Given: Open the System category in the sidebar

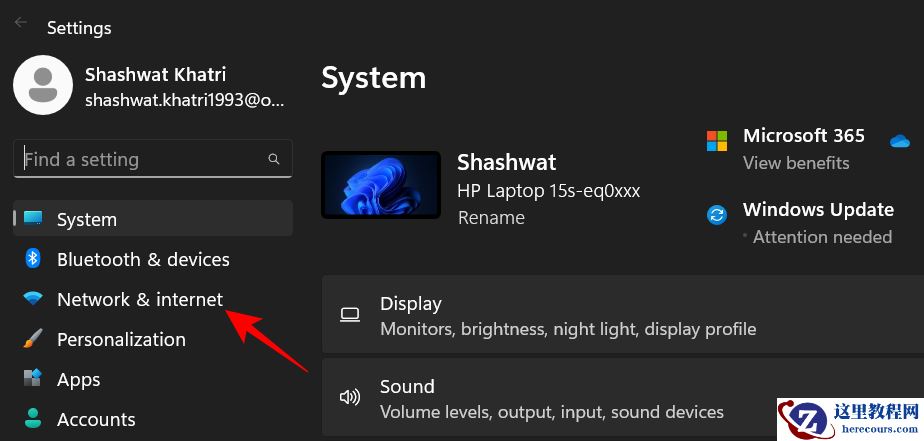Looking at the screenshot, I should 87,219.
